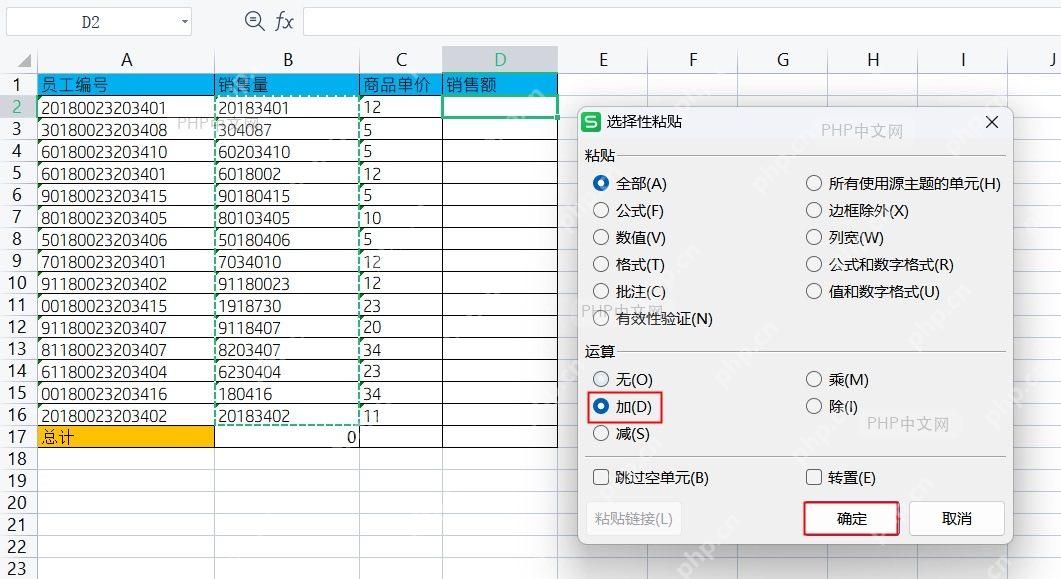Select column G header
The width and height of the screenshot is (1061, 579).
pos(783,60)
